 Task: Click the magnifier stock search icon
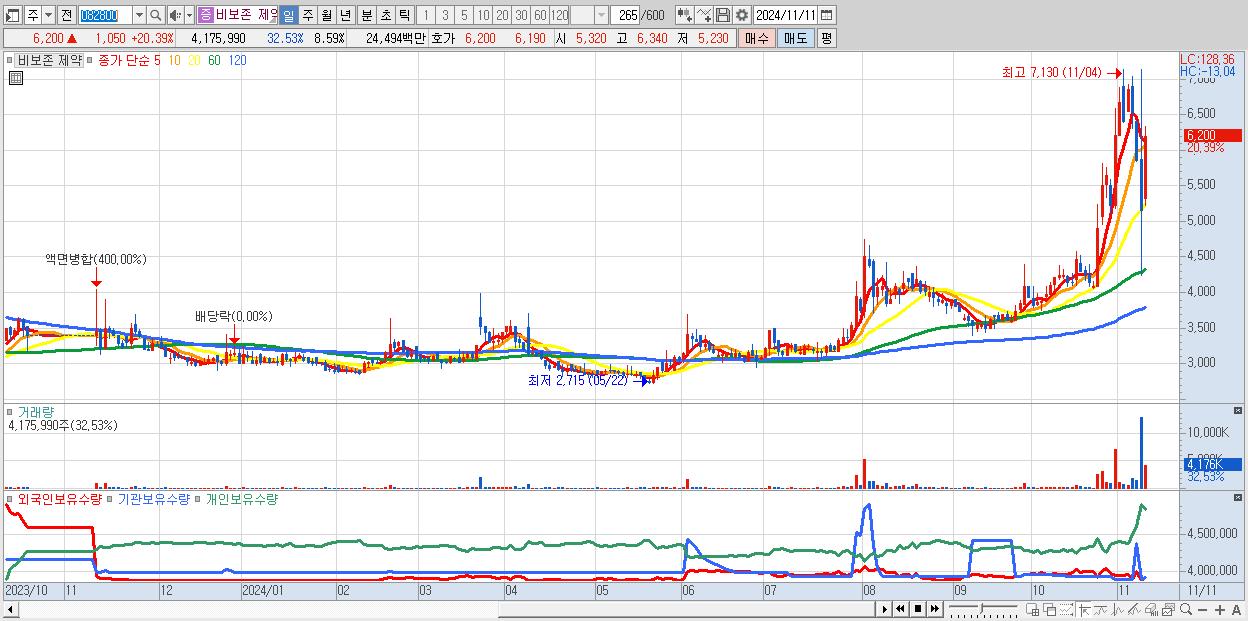[156, 16]
